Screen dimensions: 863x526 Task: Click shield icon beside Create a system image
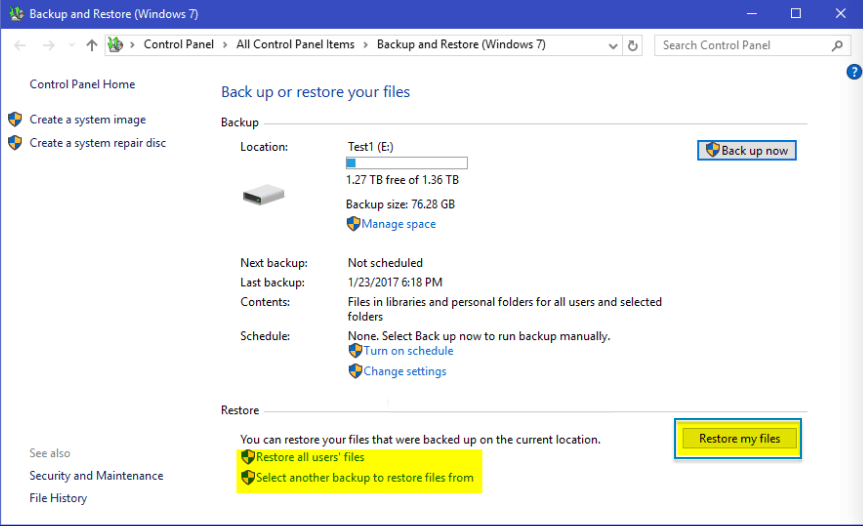click(15, 119)
